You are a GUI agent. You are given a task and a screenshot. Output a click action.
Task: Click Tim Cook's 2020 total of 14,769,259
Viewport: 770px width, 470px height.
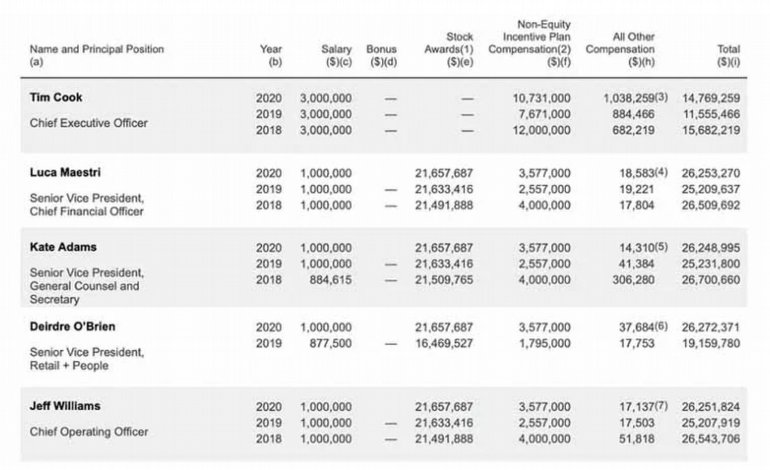(x=710, y=100)
